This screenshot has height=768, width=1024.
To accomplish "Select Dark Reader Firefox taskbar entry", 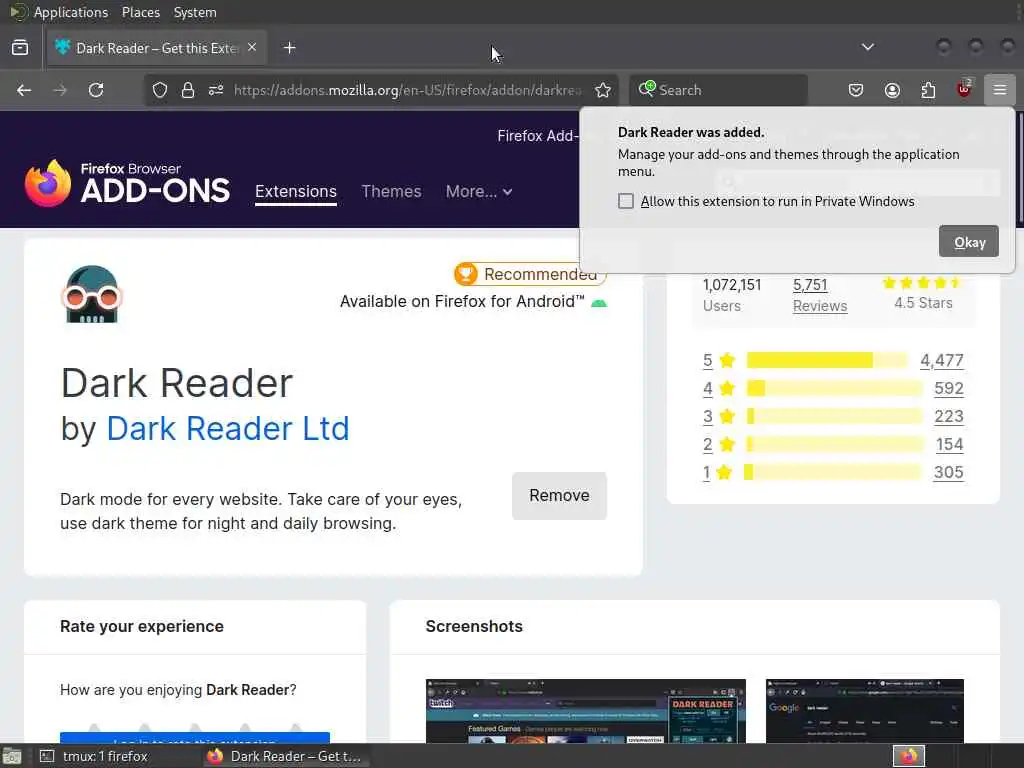I will (x=284, y=756).
